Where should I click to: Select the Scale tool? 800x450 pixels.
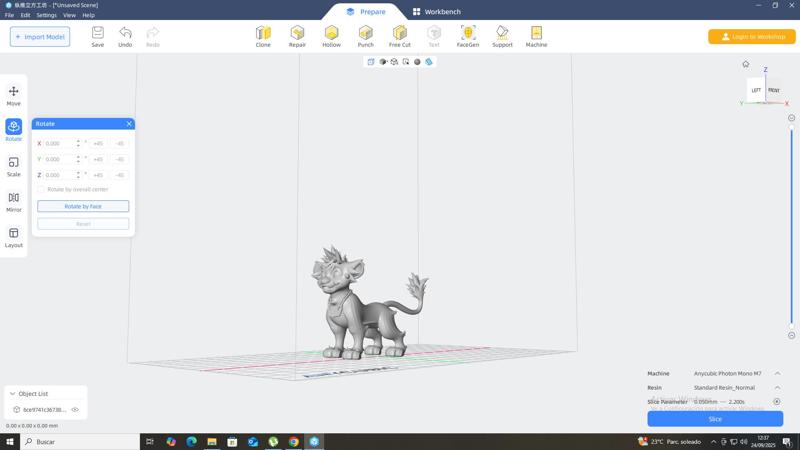(14, 166)
